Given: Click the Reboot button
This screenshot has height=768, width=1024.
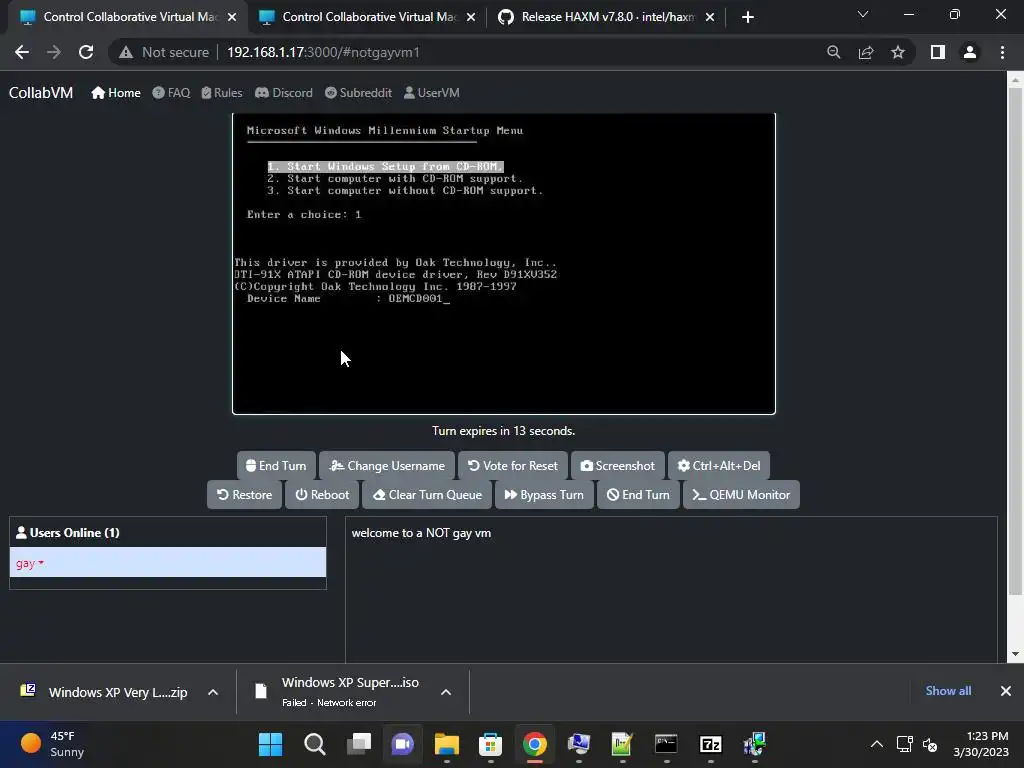Looking at the screenshot, I should 322,494.
